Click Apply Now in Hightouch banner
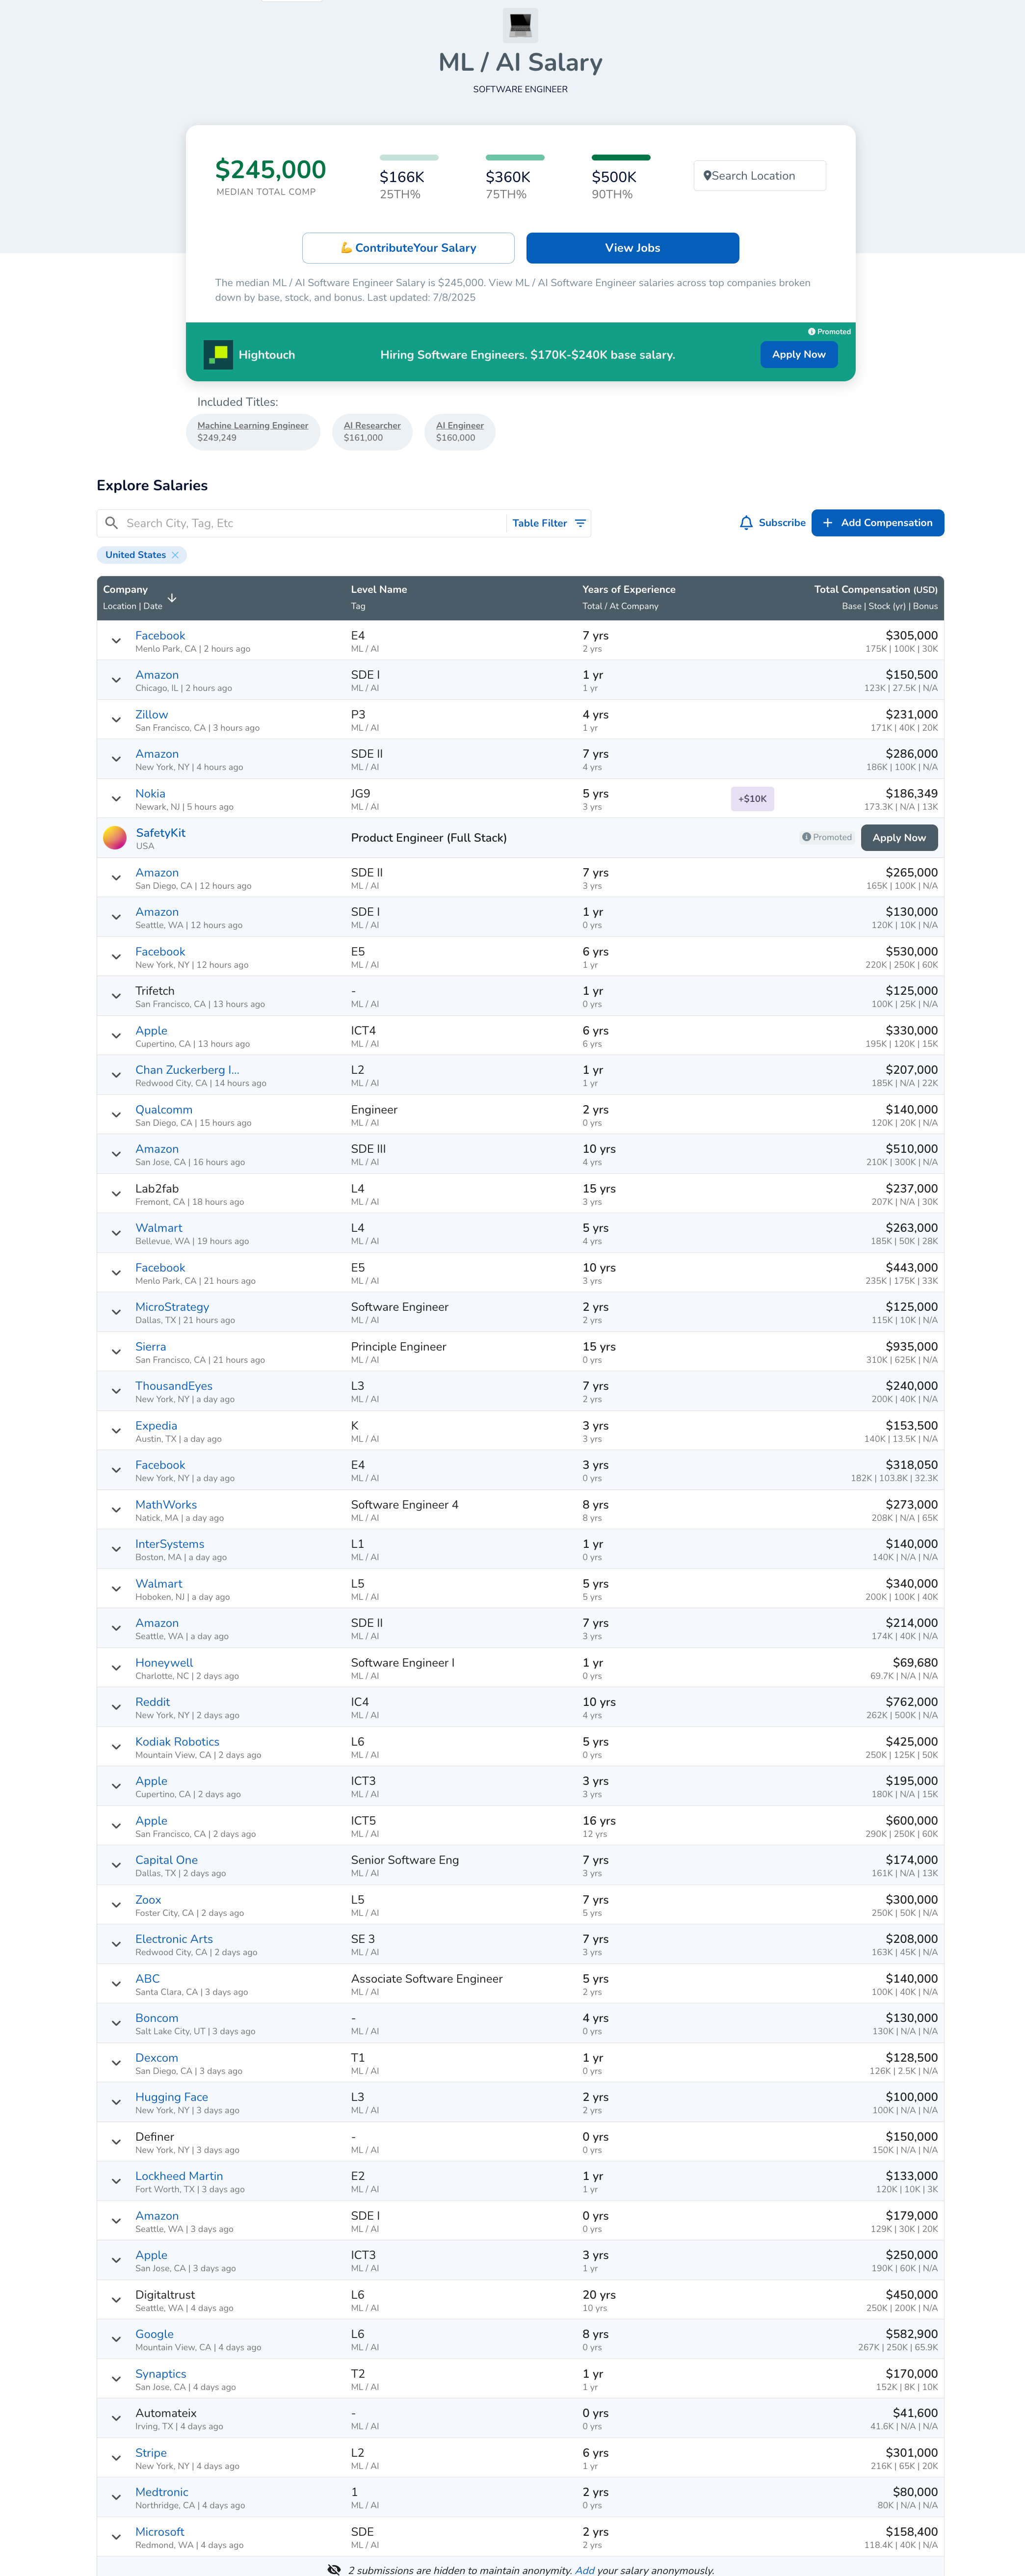Screen dimensions: 1025x2576 point(798,354)
